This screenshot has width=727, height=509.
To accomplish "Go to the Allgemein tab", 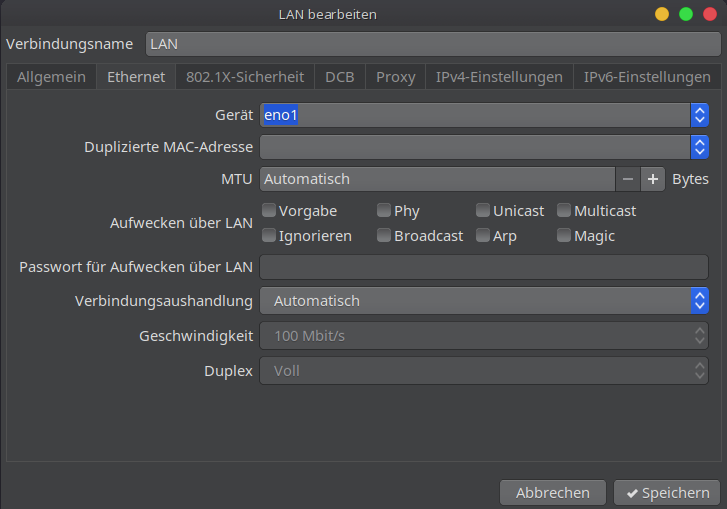I will point(51,77).
